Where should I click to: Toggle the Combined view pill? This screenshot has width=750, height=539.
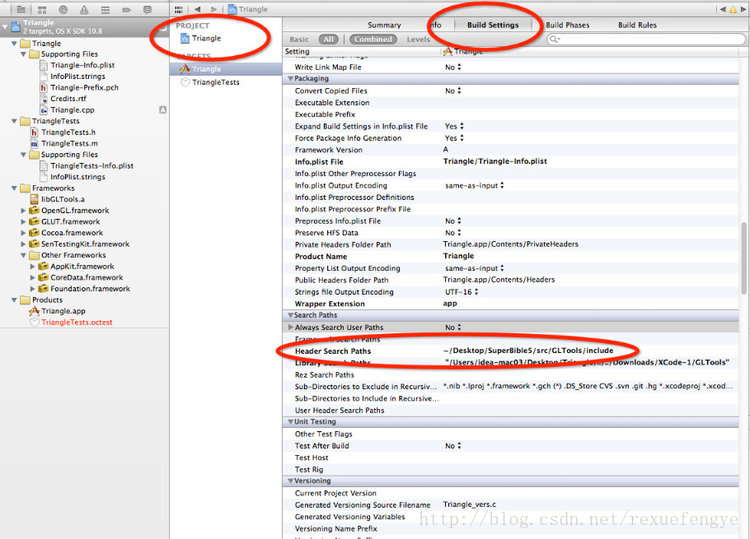pyautogui.click(x=373, y=39)
